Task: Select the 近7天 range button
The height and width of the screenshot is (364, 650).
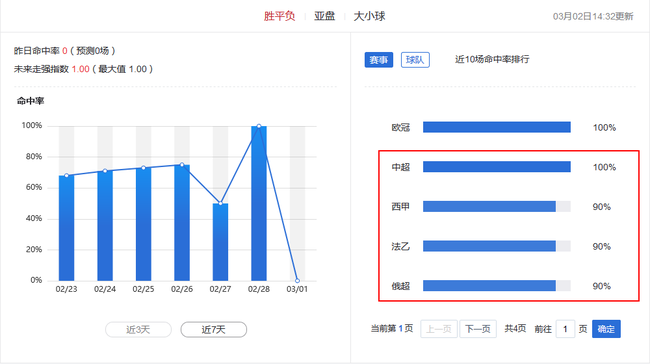Action: tap(213, 330)
